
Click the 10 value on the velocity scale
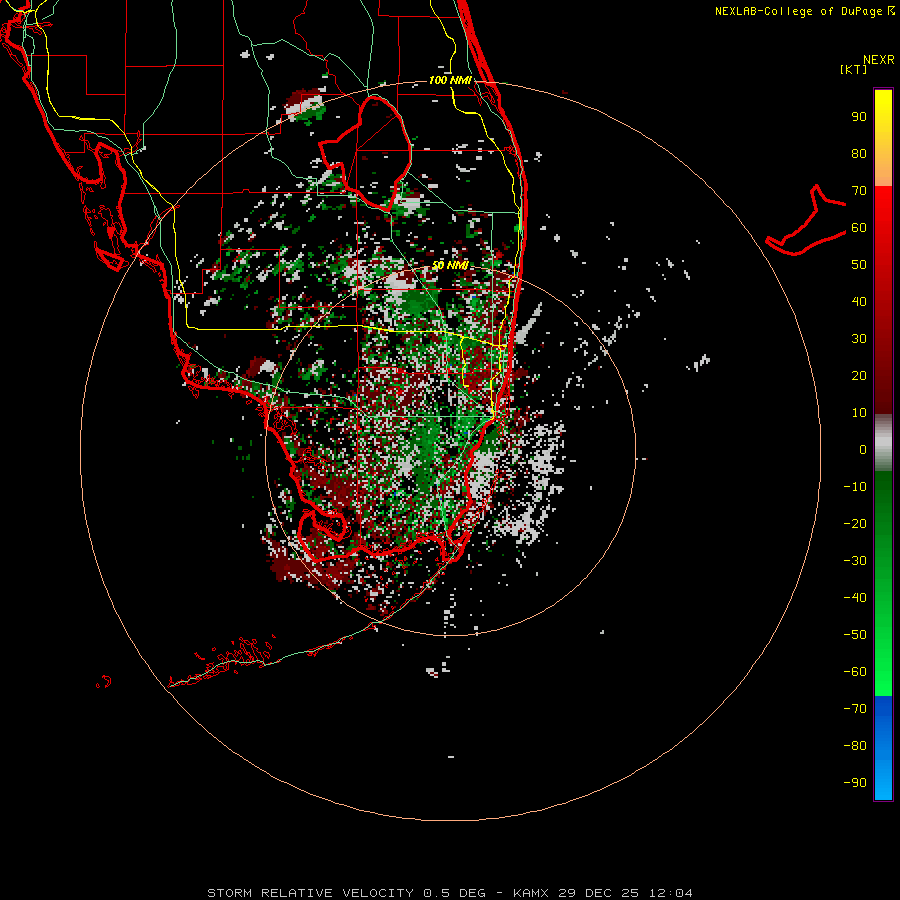pyautogui.click(x=859, y=413)
